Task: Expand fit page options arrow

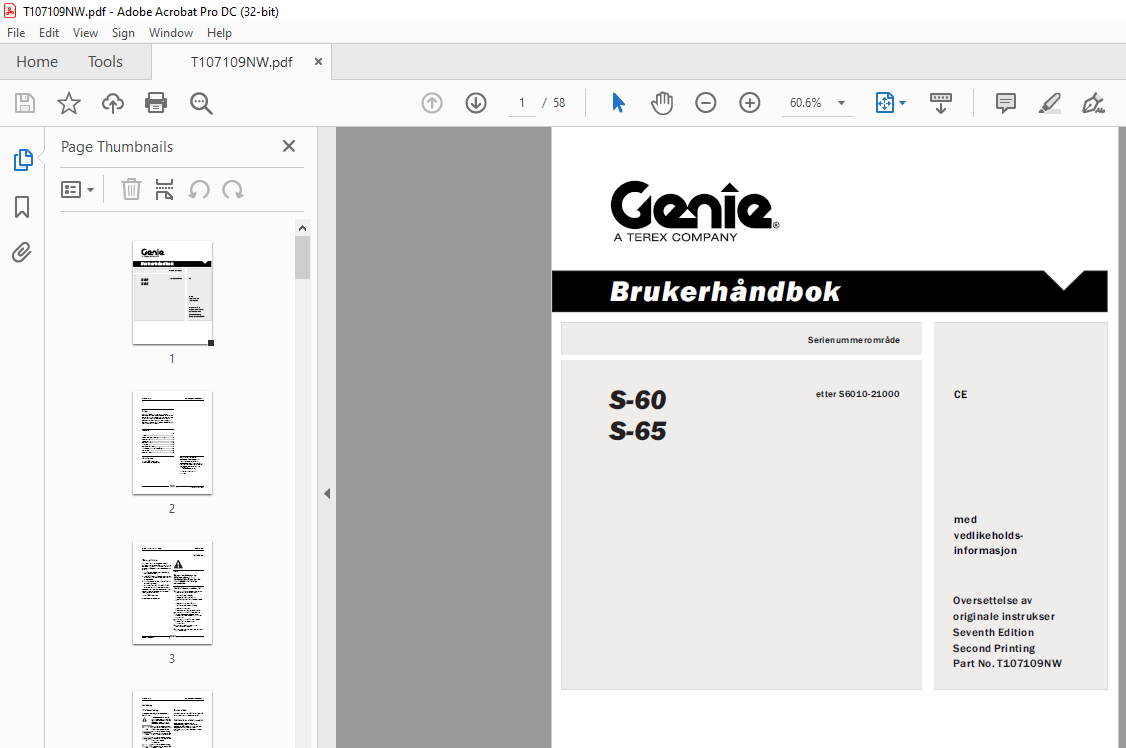Action: coord(903,103)
